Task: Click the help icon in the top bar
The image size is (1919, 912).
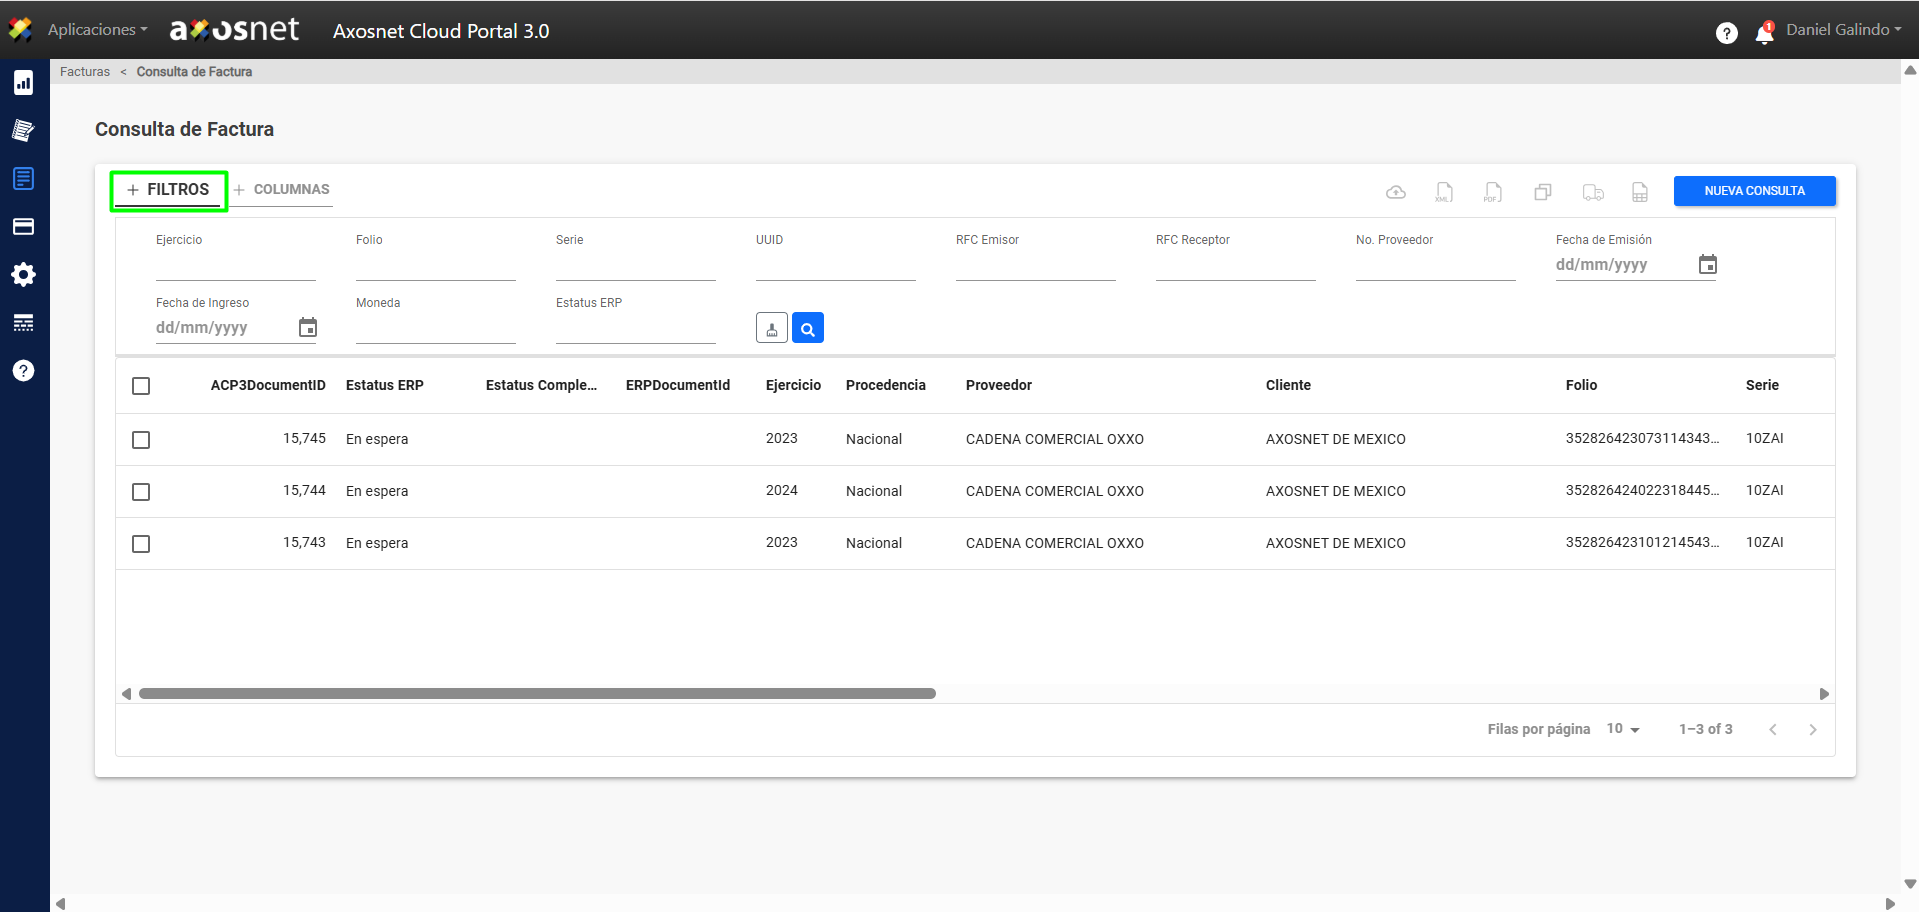Action: click(1726, 33)
